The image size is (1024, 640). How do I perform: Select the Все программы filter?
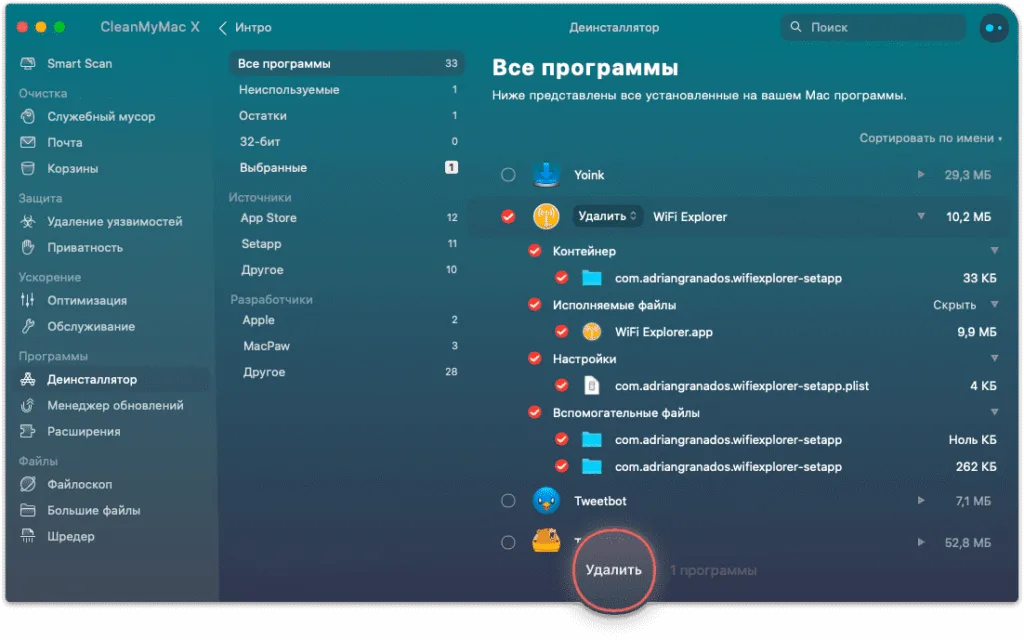tap(347, 63)
